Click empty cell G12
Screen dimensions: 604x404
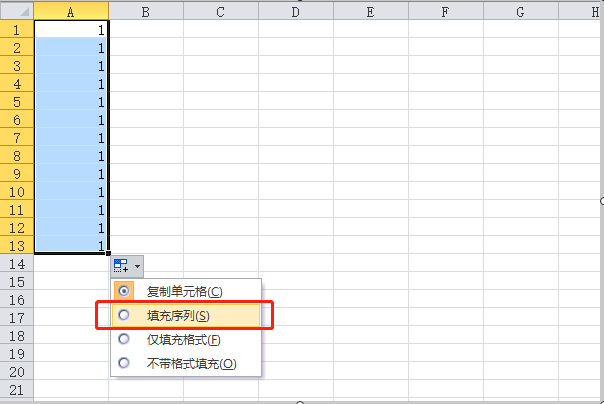520,227
